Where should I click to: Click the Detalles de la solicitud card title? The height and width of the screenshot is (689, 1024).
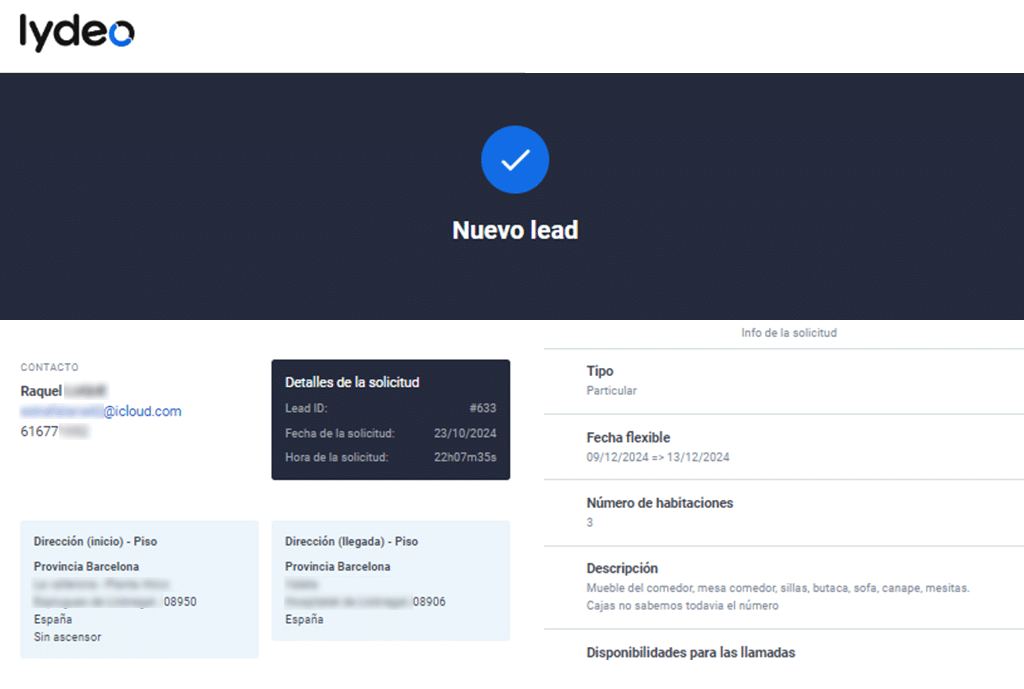pyautogui.click(x=352, y=382)
